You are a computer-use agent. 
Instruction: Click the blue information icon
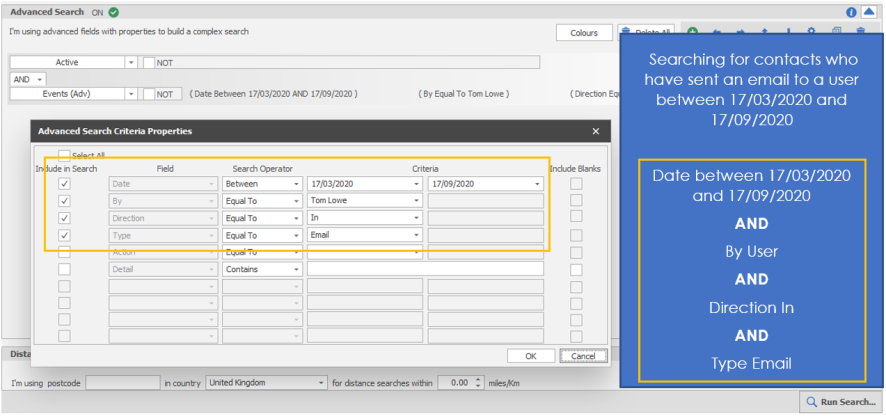852,13
